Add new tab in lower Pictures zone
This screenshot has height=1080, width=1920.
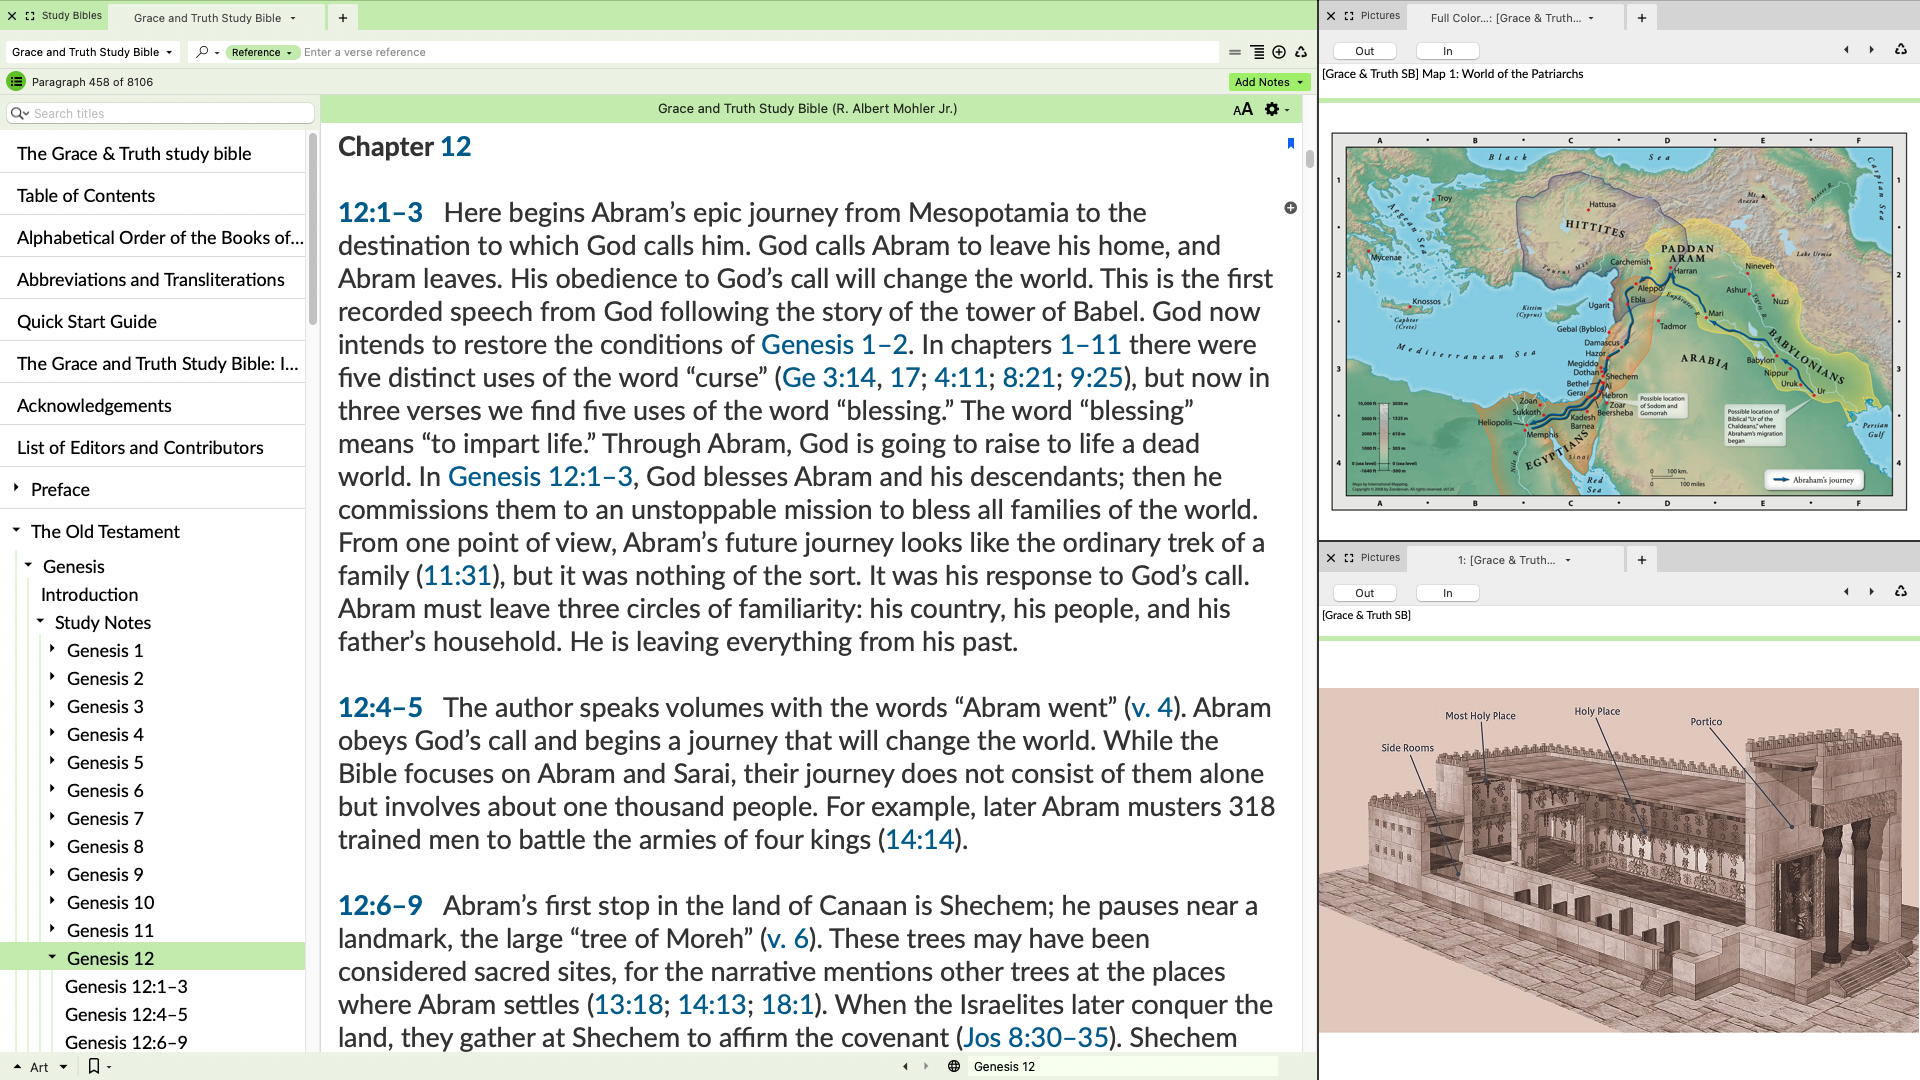(x=1642, y=560)
